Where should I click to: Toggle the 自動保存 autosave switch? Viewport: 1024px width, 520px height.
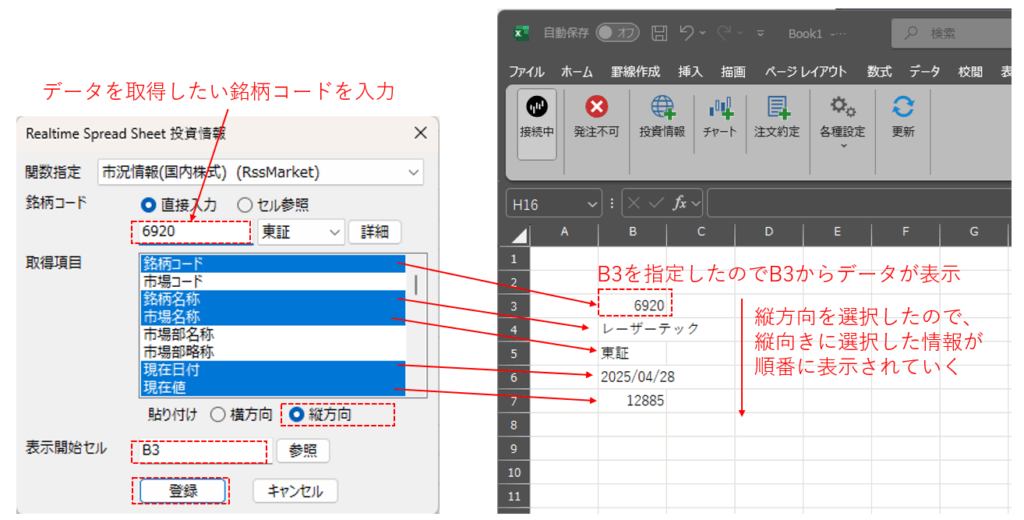[x=616, y=33]
